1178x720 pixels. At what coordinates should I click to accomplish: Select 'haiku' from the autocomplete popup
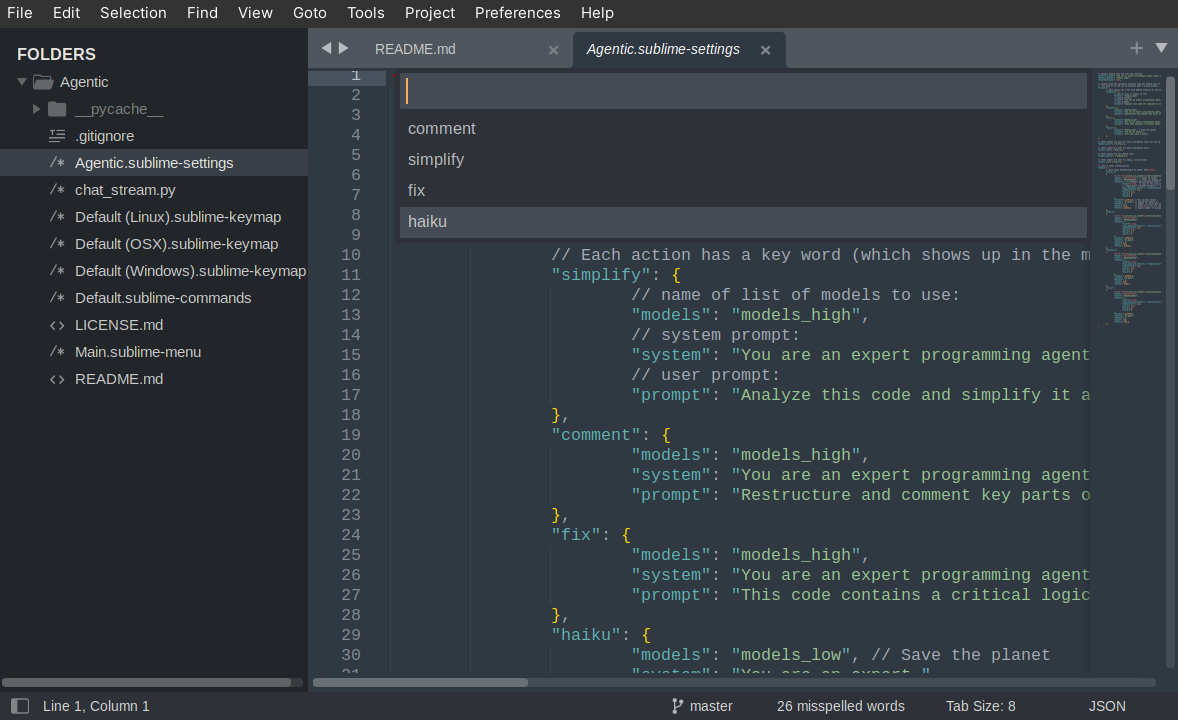click(x=427, y=221)
